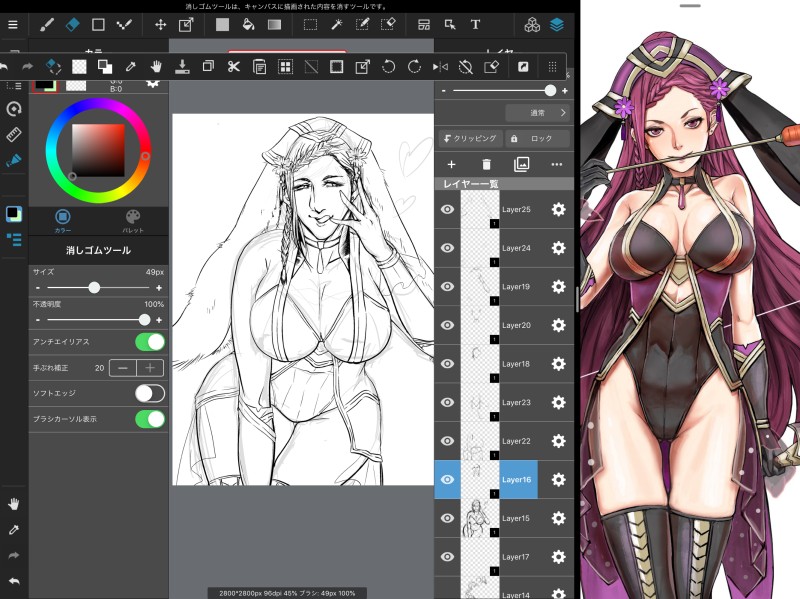
Task: Add a new layer with plus icon
Action: (451, 164)
